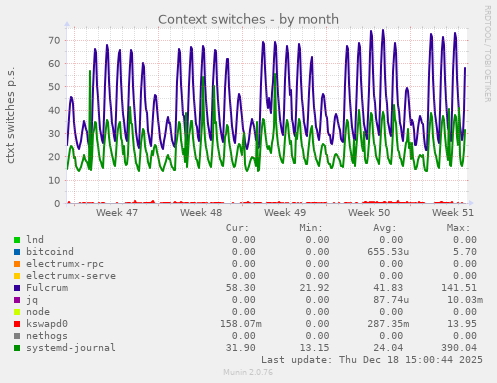
Task: Click the jq purple legend swatch
Action: (17, 300)
